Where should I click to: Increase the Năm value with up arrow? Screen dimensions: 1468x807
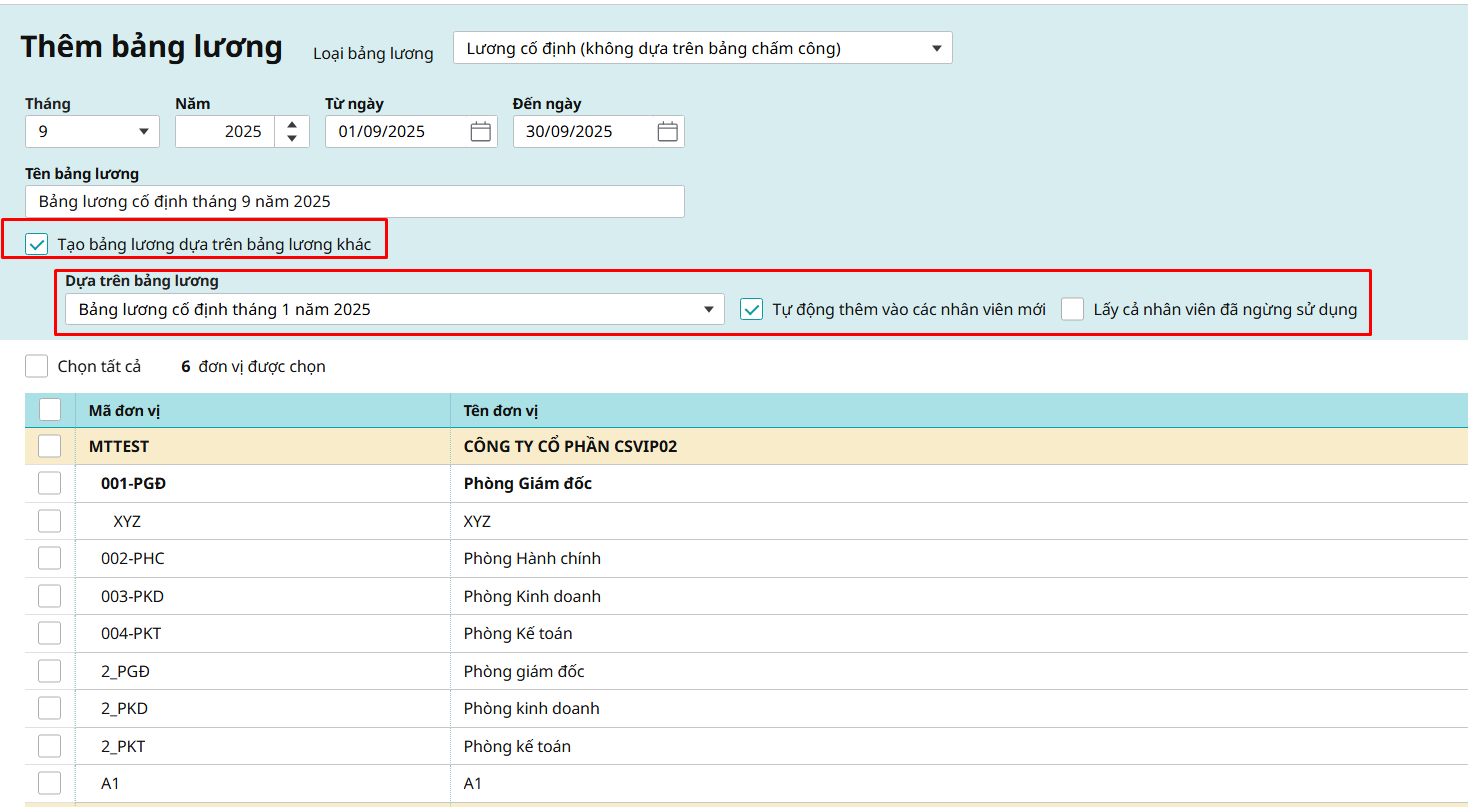click(291, 124)
